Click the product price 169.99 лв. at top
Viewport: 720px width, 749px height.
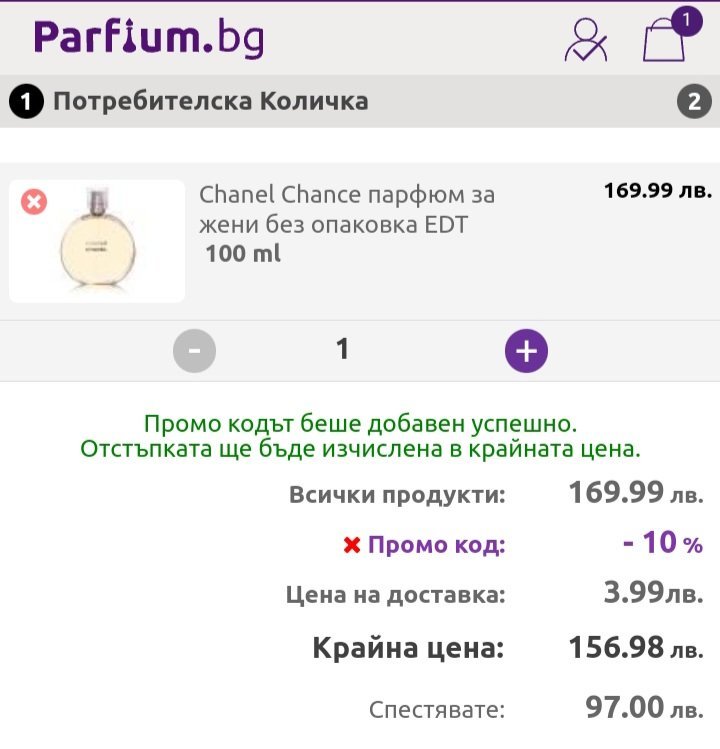tap(657, 190)
